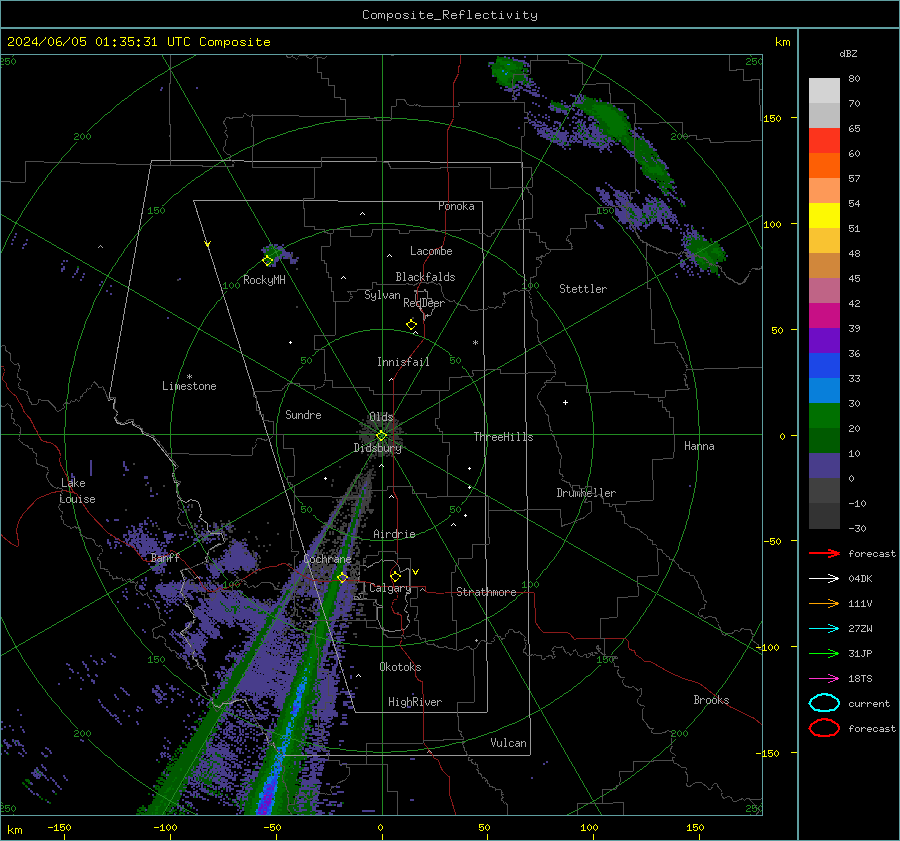900x841 pixels.
Task: Select the blue 36 dBZ color swatch
Action: (824, 365)
